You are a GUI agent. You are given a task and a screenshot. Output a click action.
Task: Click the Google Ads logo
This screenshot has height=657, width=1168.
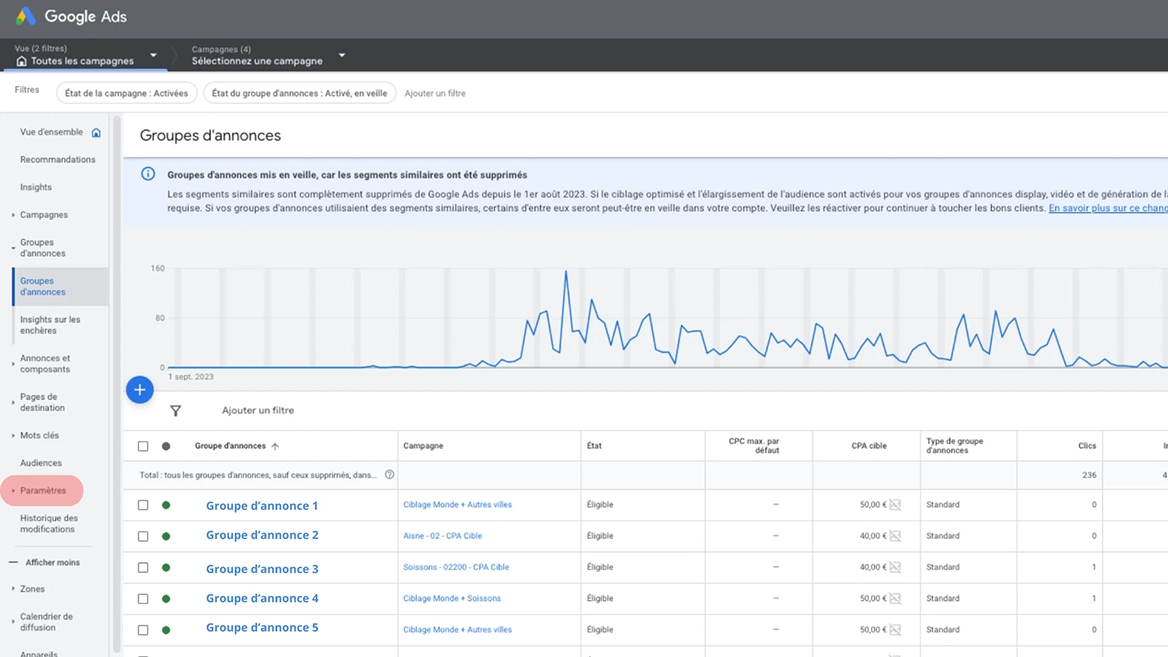point(26,16)
